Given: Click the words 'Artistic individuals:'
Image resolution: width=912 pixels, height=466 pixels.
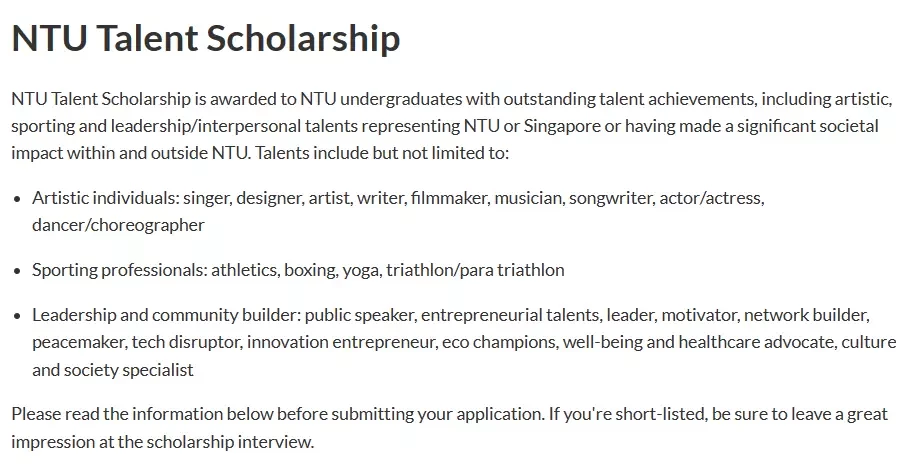Looking at the screenshot, I should pyautogui.click(x=105, y=198).
